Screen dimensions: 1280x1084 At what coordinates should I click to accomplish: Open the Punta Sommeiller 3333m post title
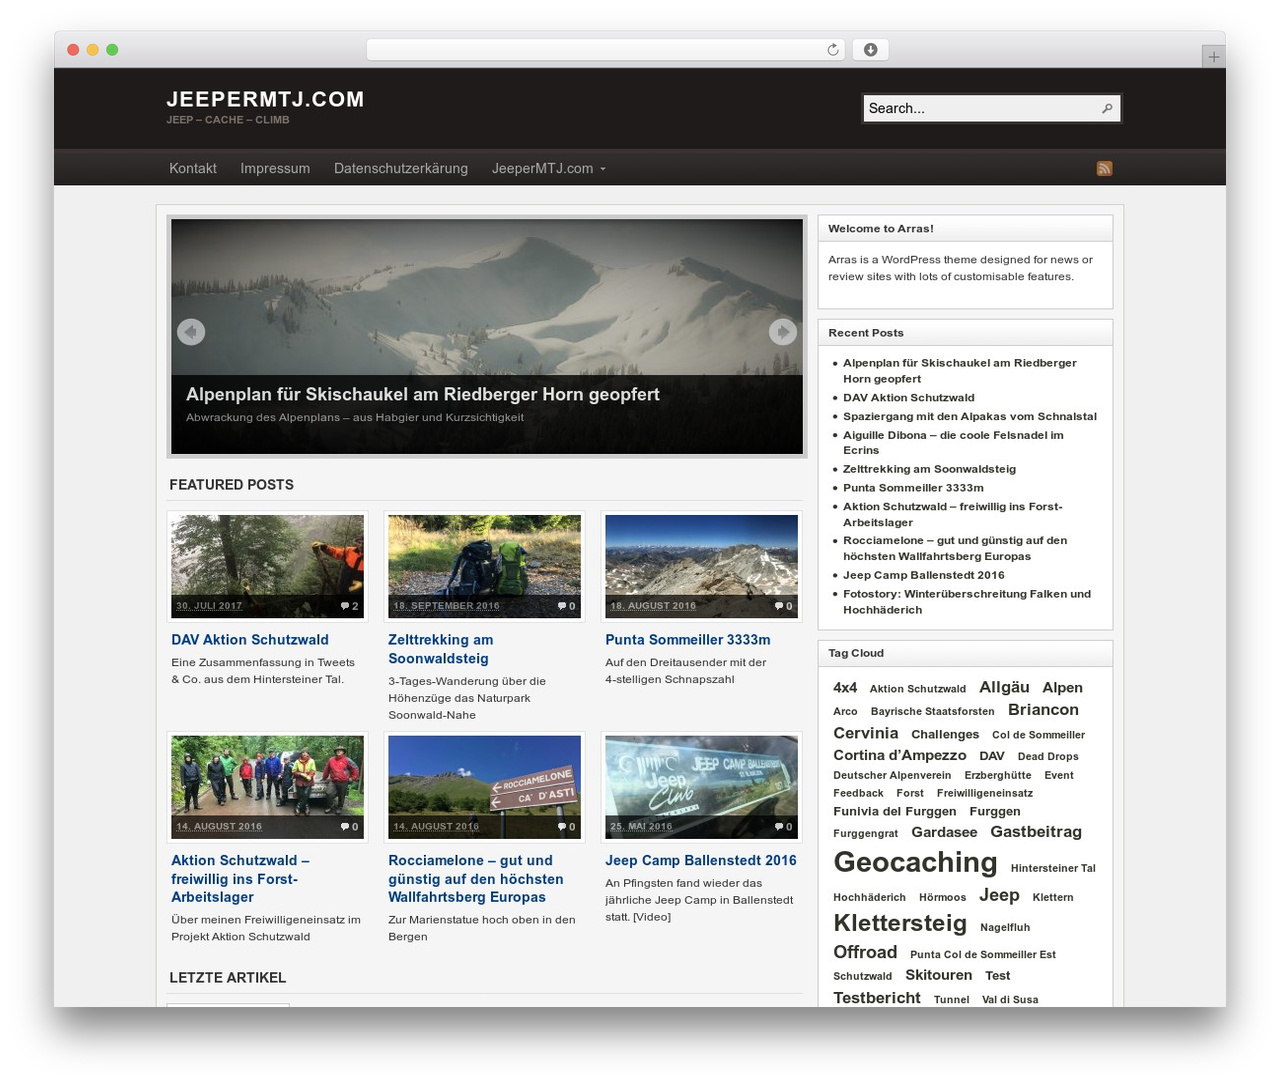click(x=688, y=640)
